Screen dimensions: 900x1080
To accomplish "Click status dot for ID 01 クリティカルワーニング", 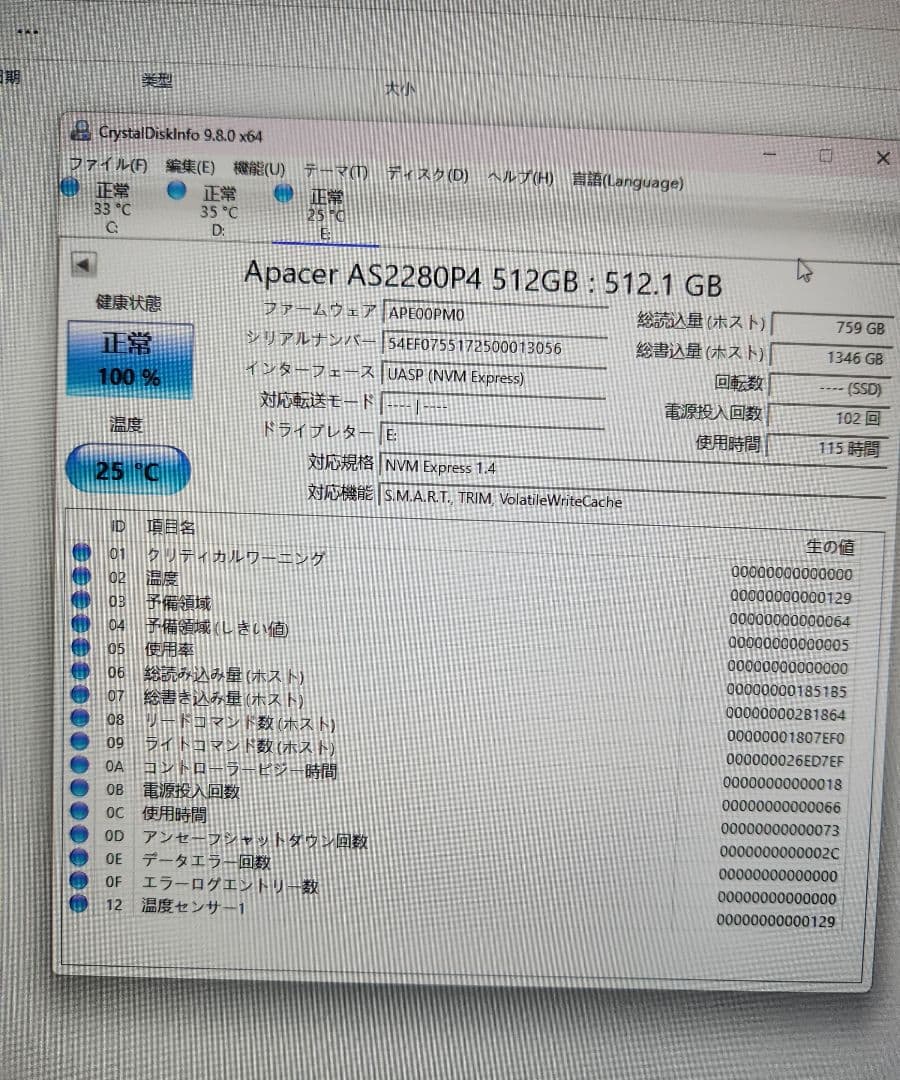I will point(81,552).
